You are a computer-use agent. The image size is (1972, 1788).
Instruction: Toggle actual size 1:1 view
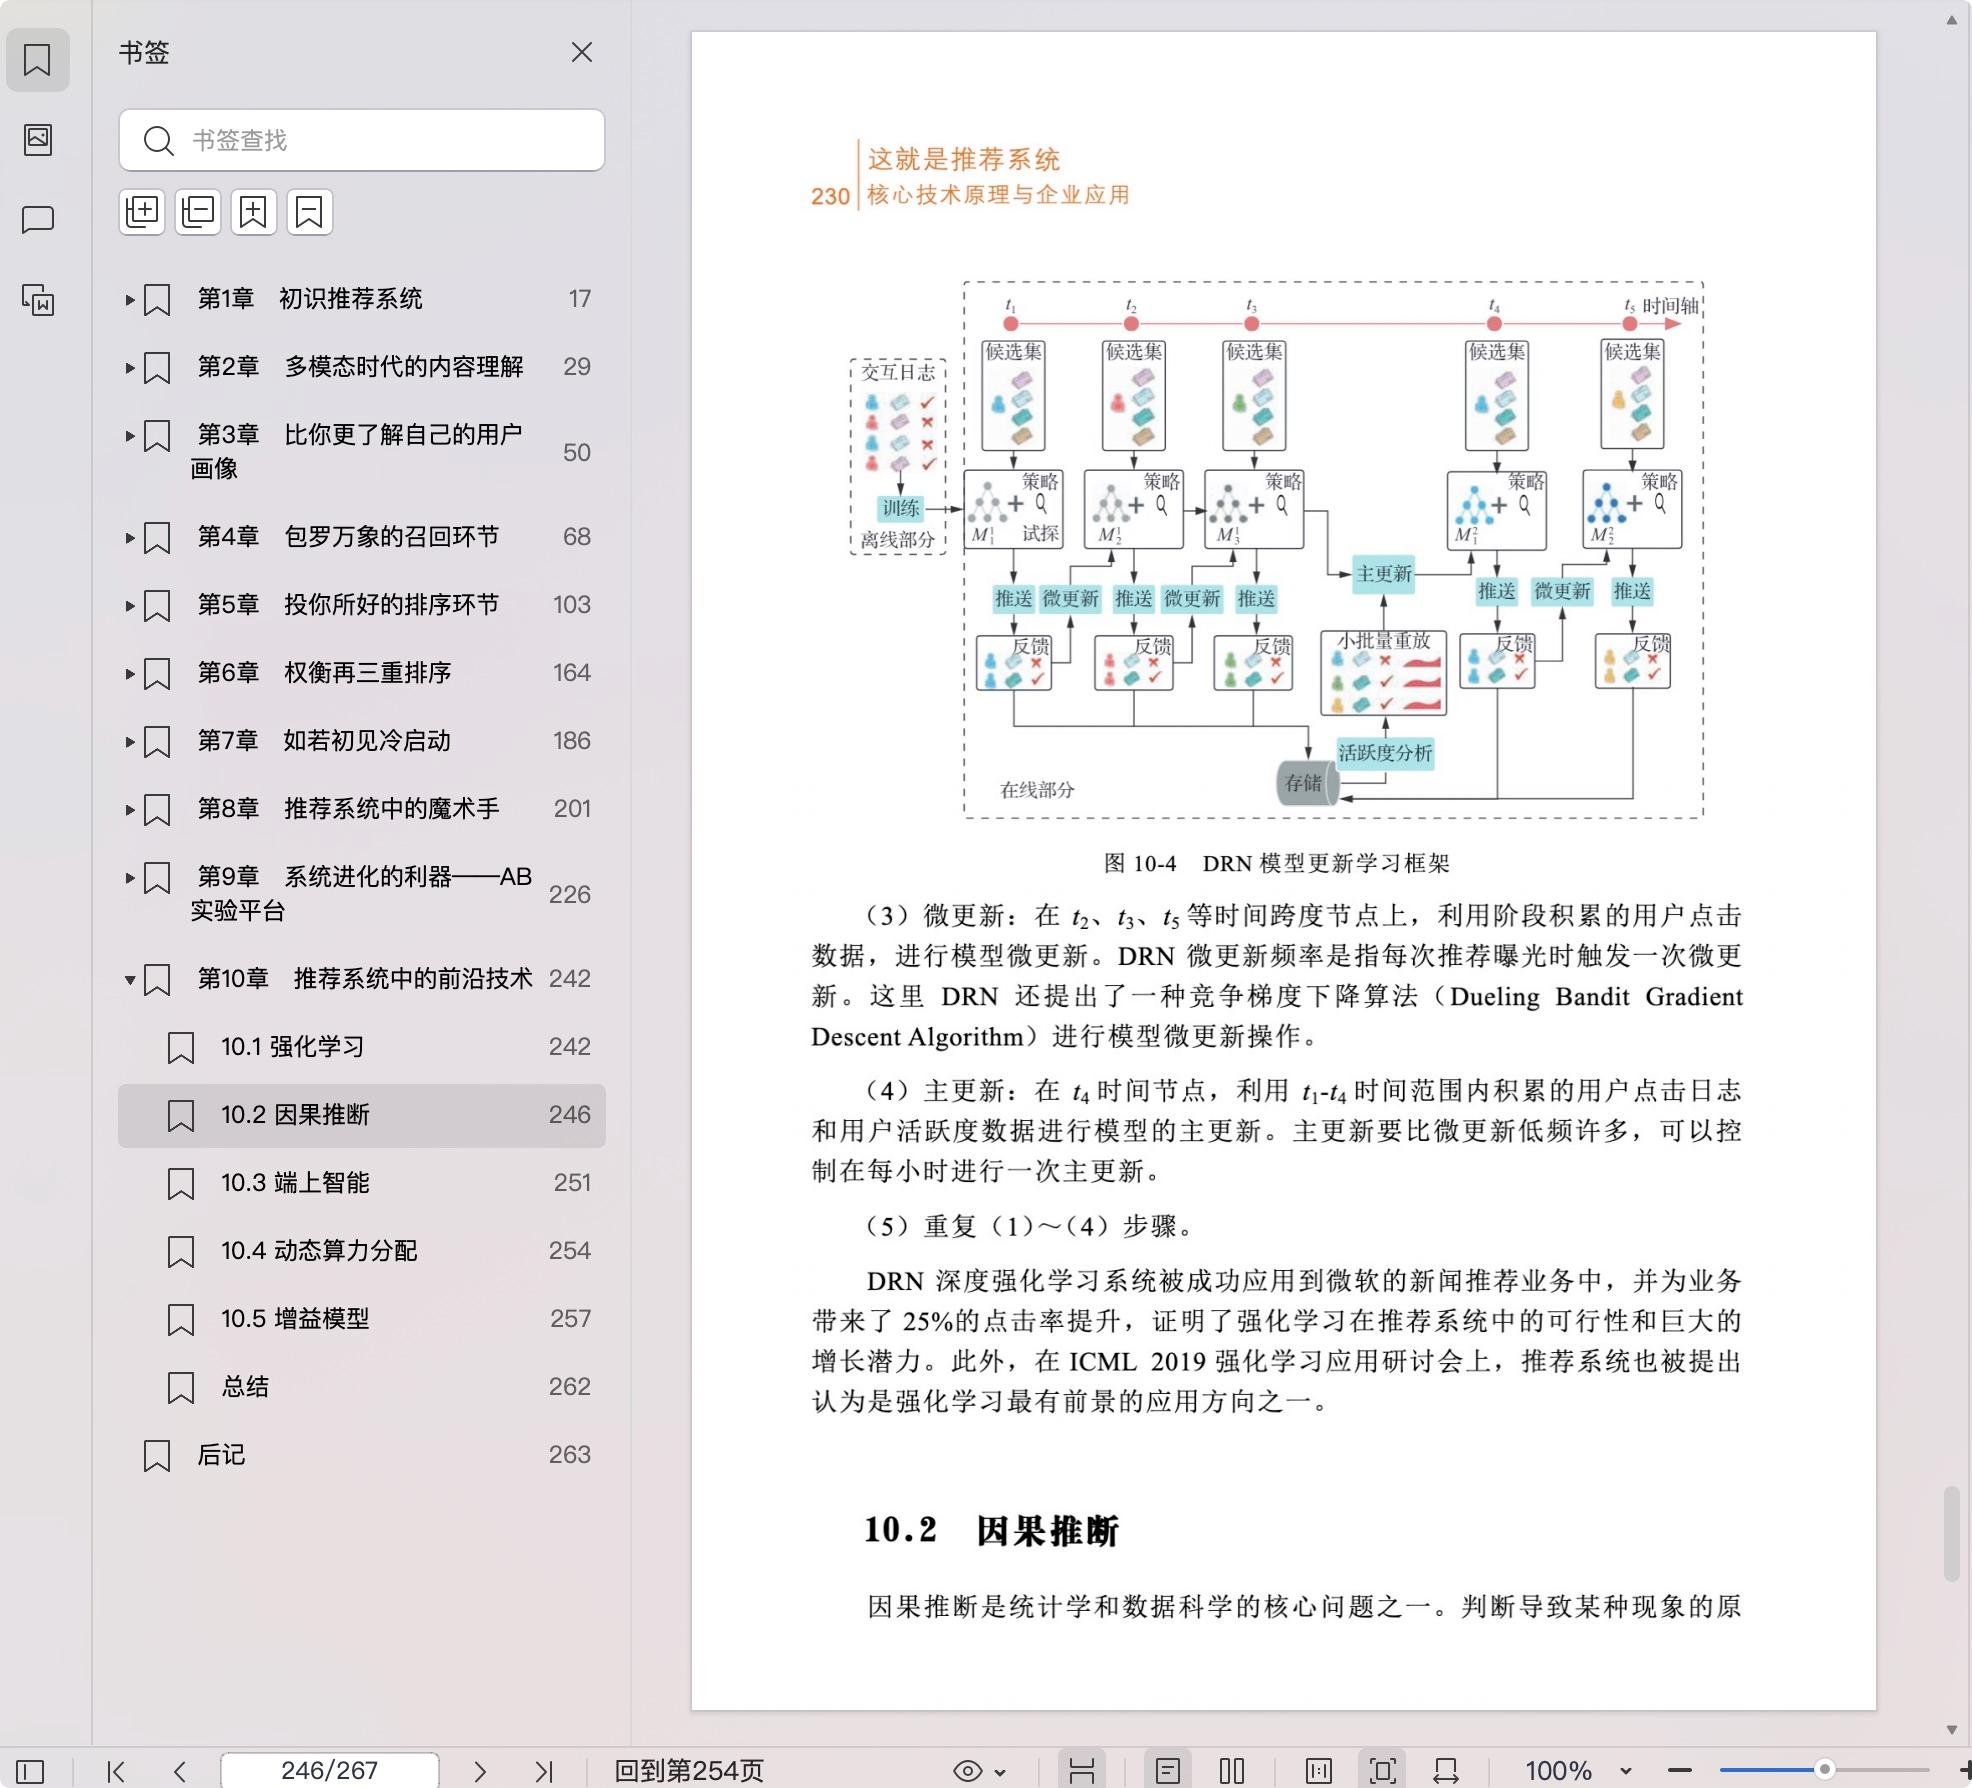1319,1771
